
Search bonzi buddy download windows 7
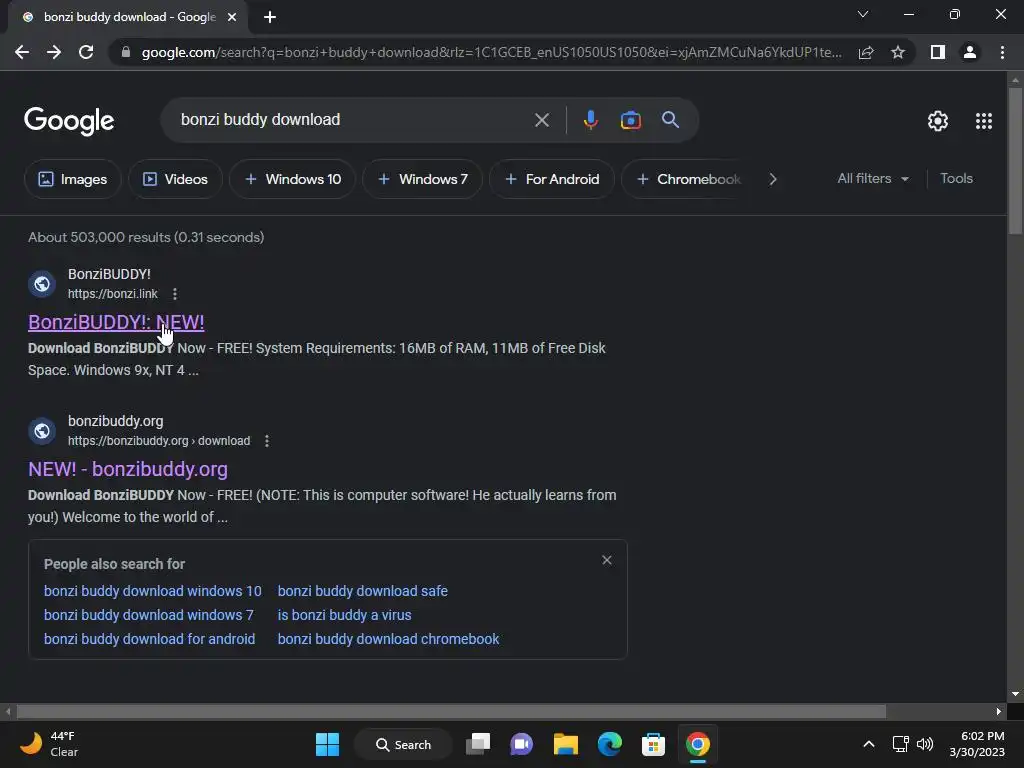pos(148,615)
